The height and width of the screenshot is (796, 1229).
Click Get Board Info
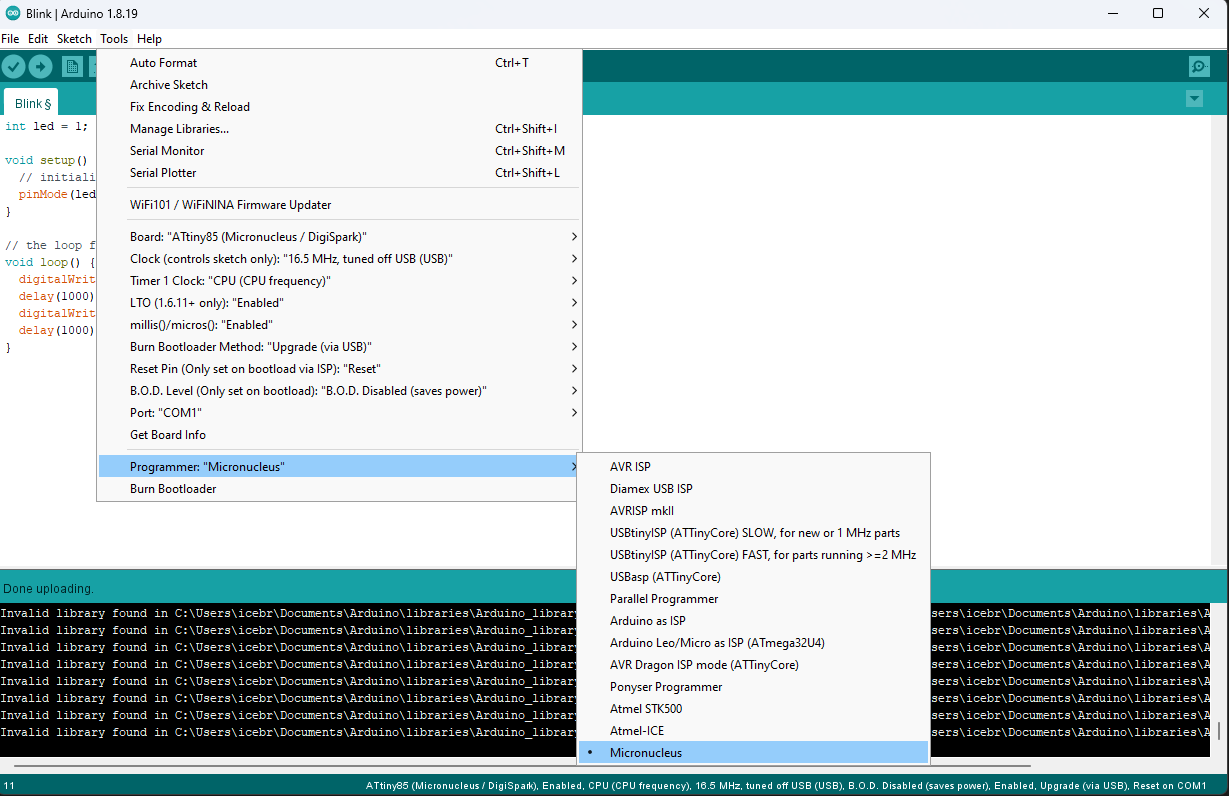pyautogui.click(x=168, y=435)
